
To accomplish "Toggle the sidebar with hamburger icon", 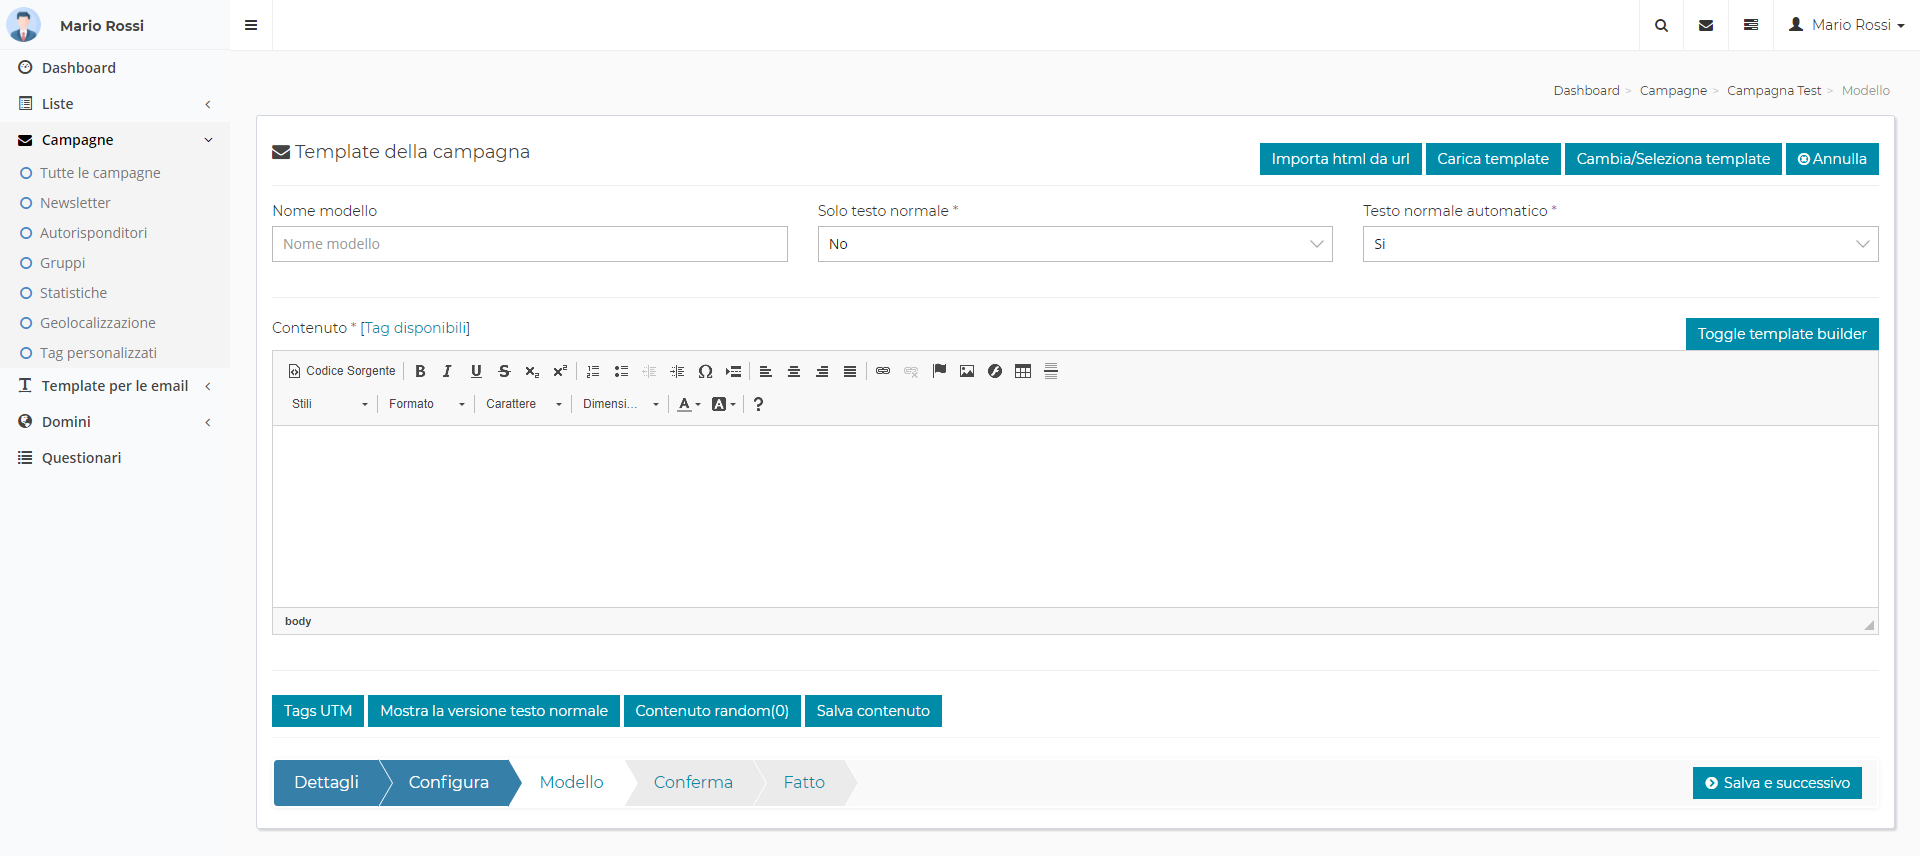I will pos(251,25).
